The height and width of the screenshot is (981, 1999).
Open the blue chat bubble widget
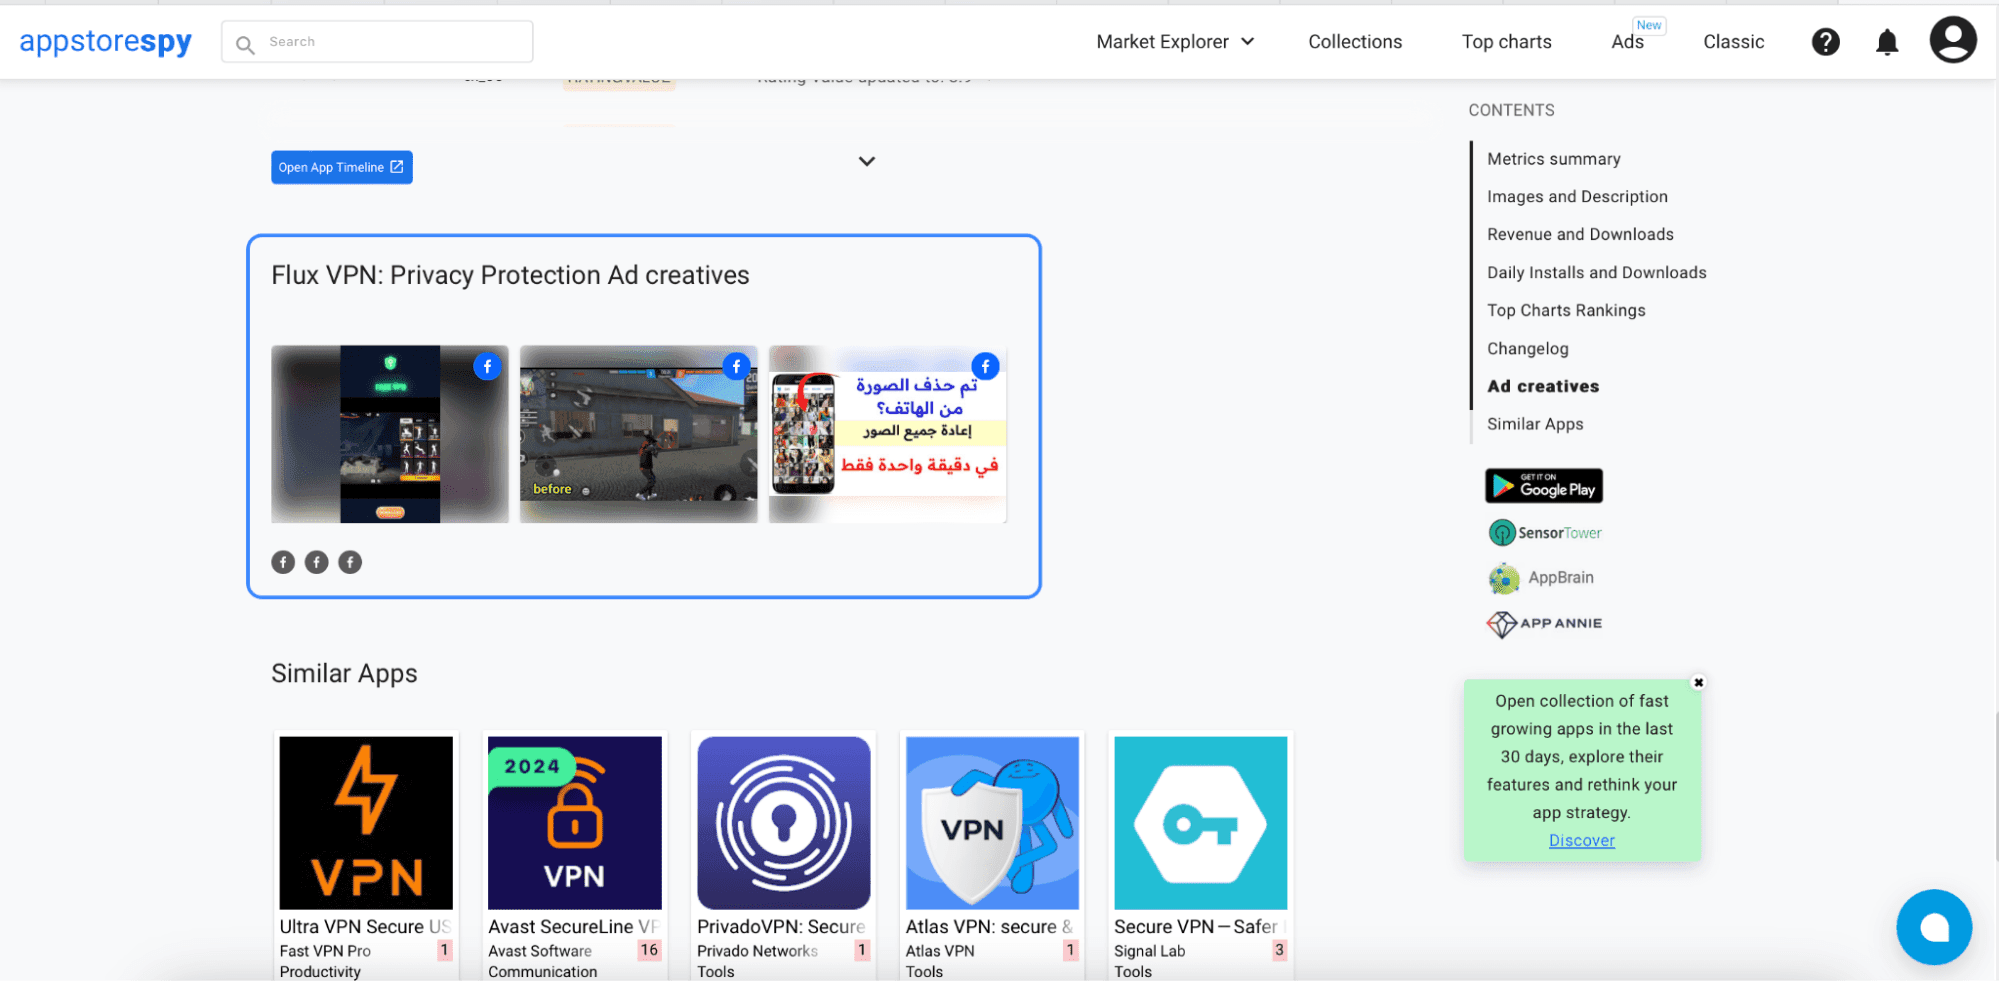coord(1933,927)
